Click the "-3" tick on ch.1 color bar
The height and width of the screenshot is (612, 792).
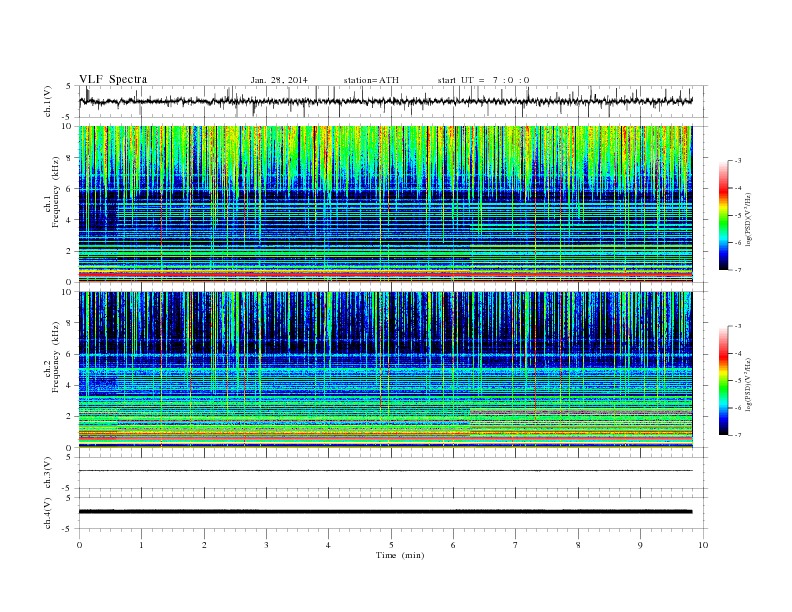click(x=736, y=161)
